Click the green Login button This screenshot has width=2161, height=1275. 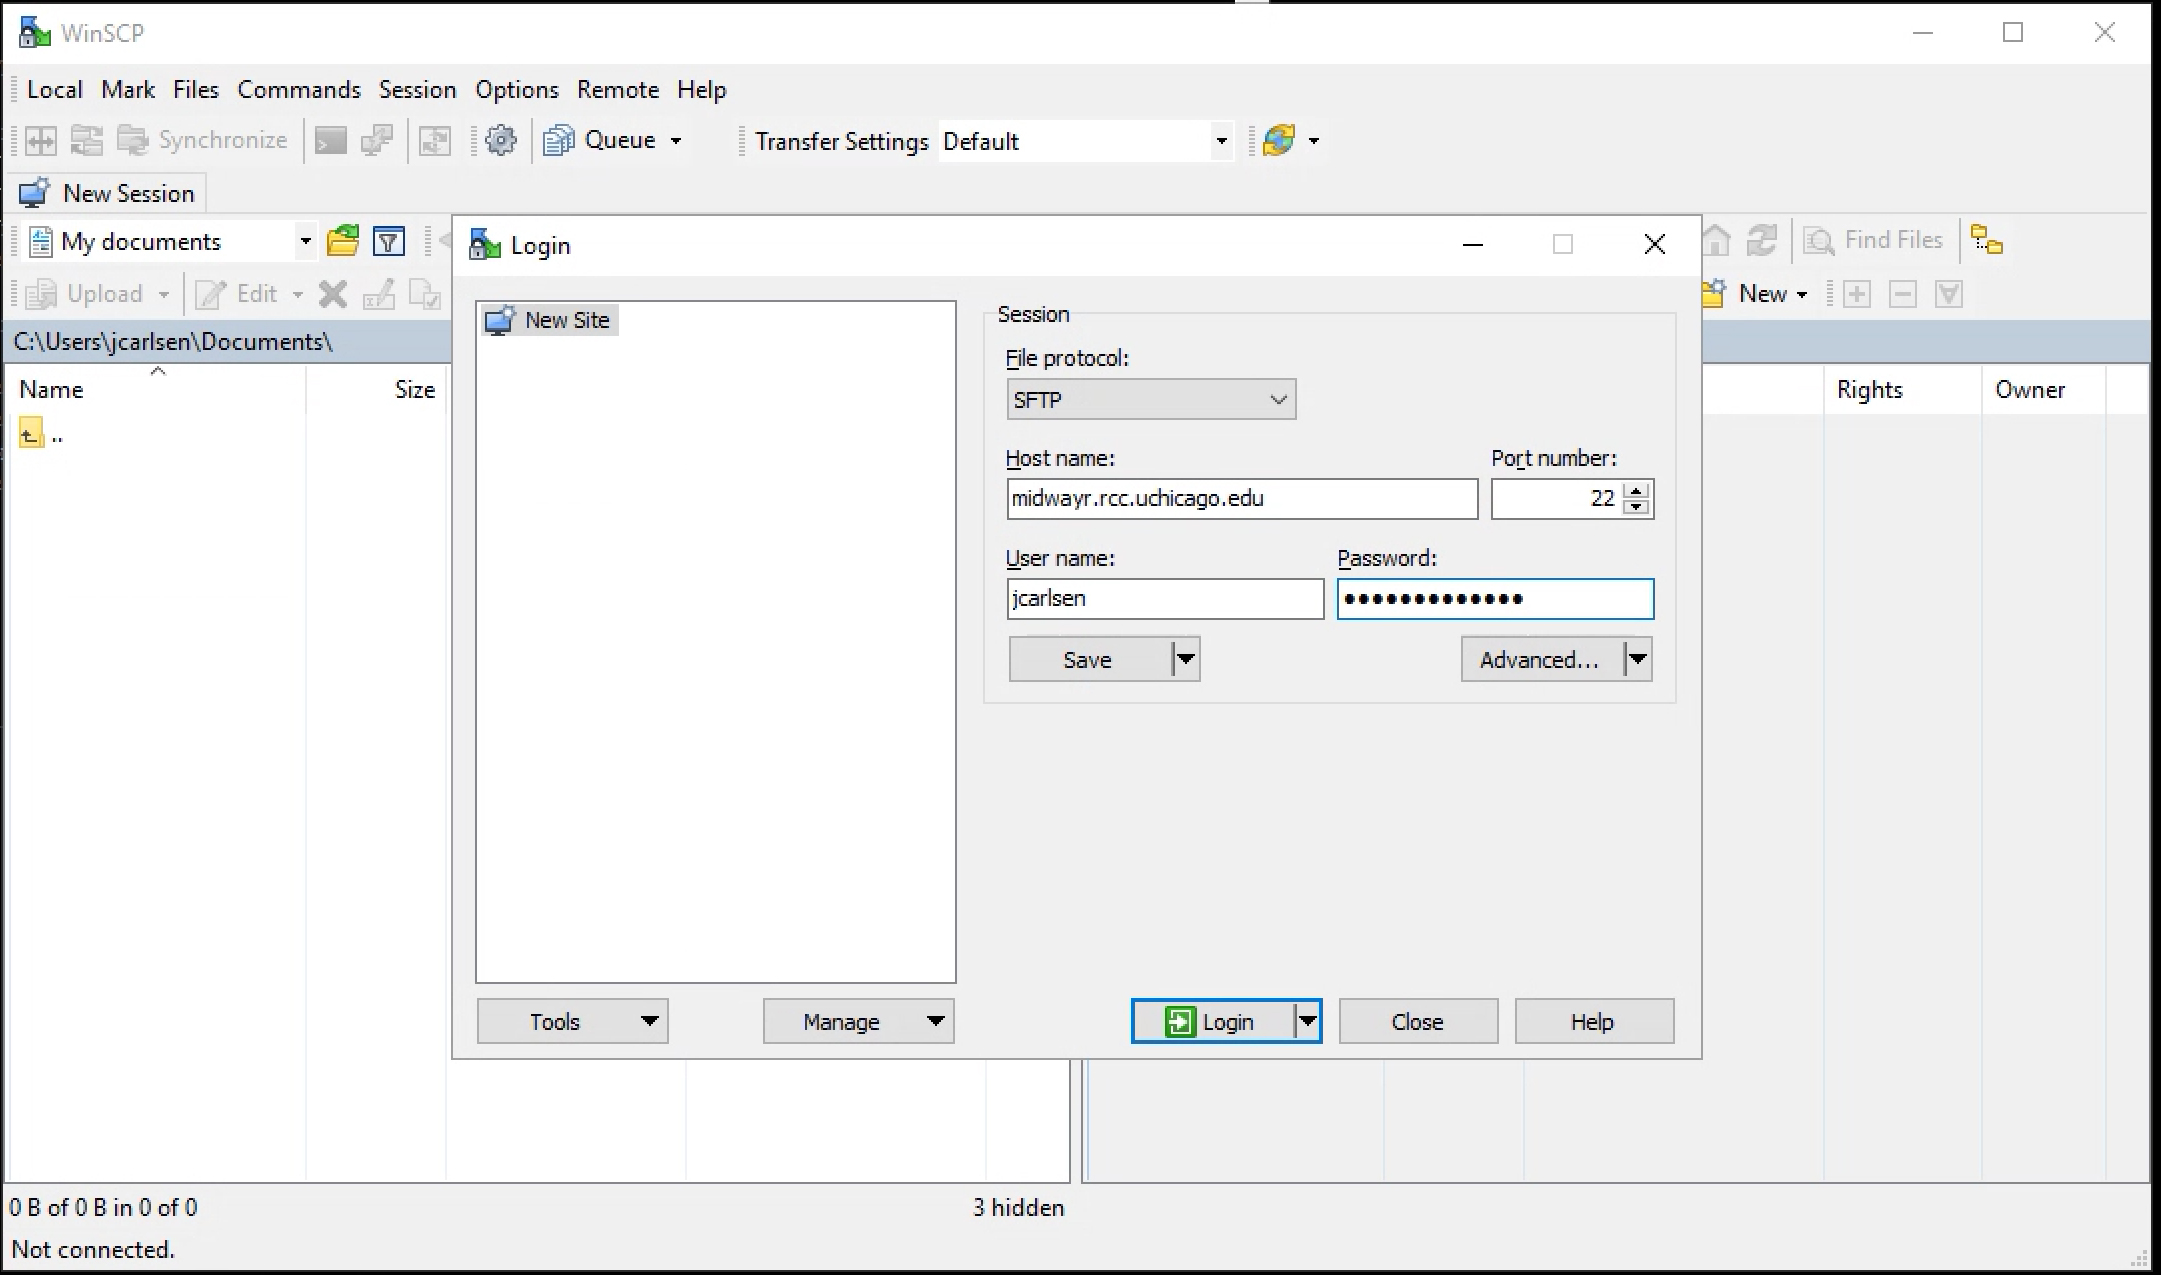[1212, 1021]
